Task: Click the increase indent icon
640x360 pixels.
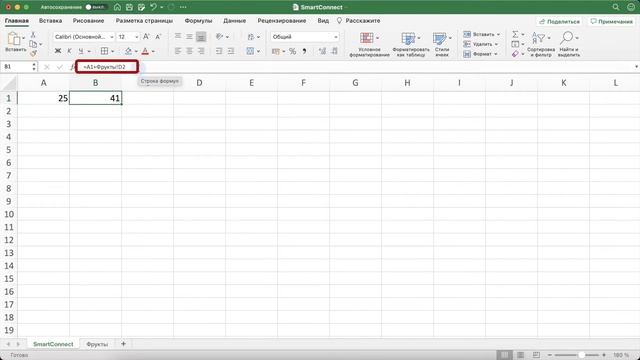Action: tap(231, 51)
